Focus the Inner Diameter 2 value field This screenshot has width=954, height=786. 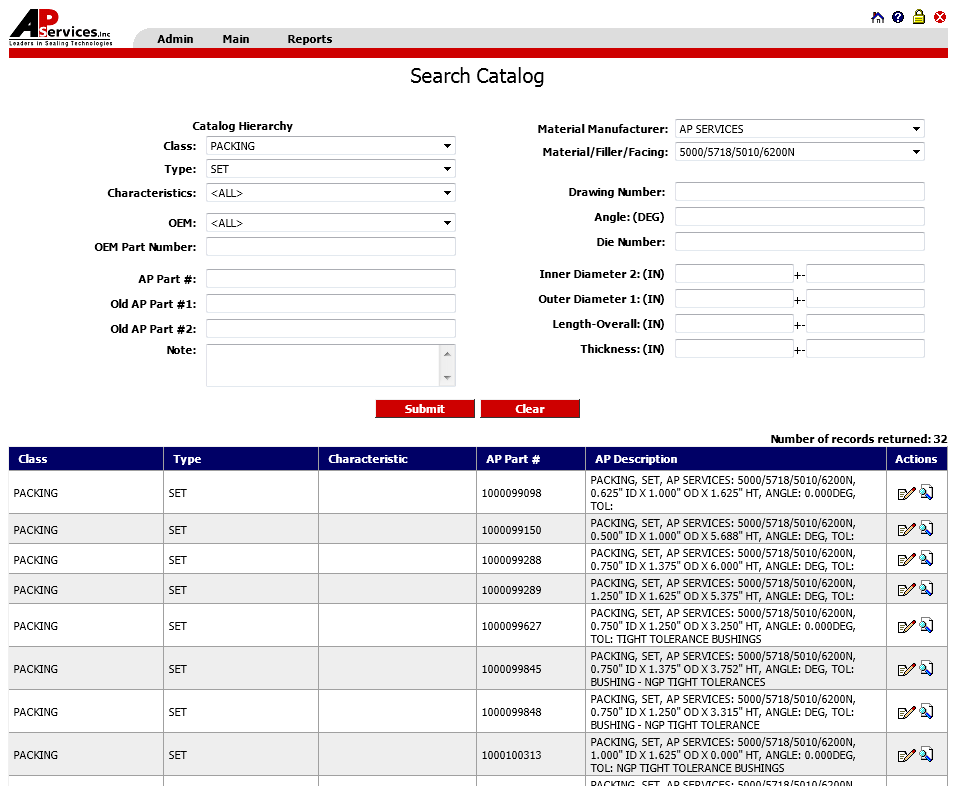734,274
